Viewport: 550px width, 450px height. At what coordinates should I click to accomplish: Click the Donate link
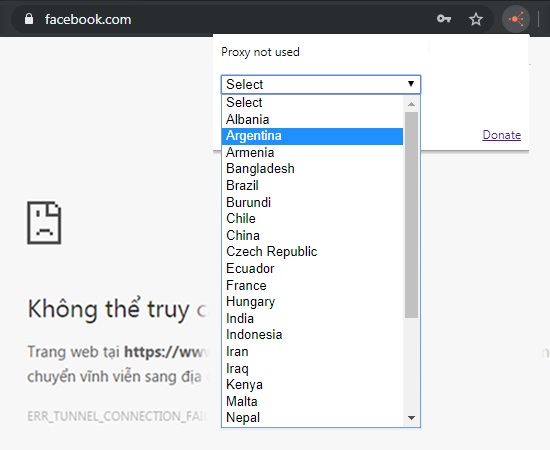(x=502, y=135)
